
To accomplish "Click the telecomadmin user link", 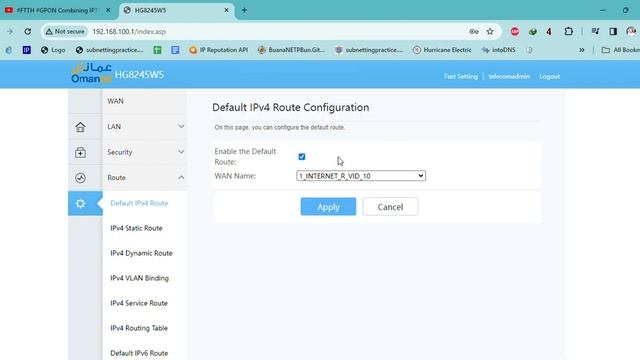I will pyautogui.click(x=509, y=76).
